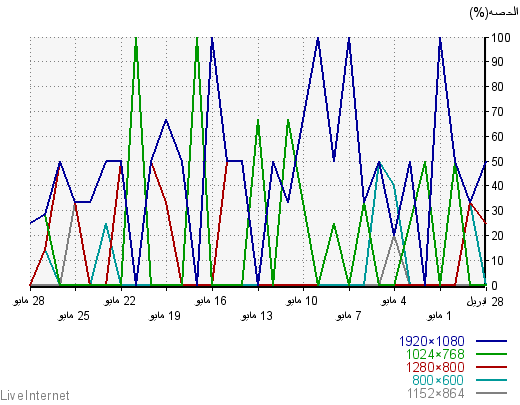Screen dimensions: 520x405
Task: Click the gray 1152×864 legend line
Action: click(x=491, y=393)
